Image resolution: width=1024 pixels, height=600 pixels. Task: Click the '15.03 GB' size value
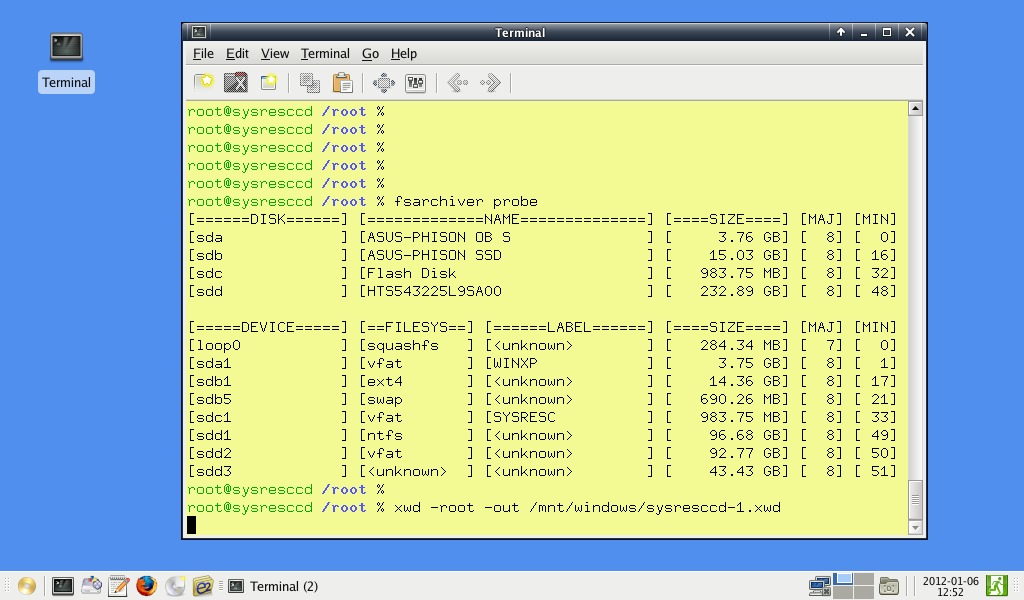[744, 255]
